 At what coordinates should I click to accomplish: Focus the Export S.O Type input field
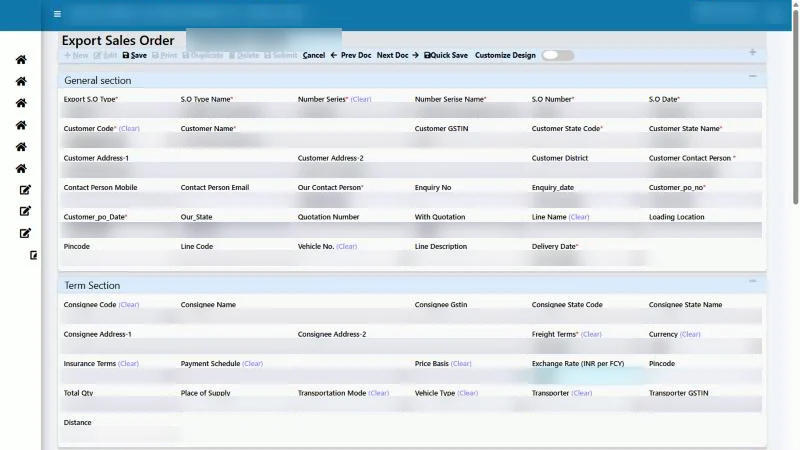[118, 111]
